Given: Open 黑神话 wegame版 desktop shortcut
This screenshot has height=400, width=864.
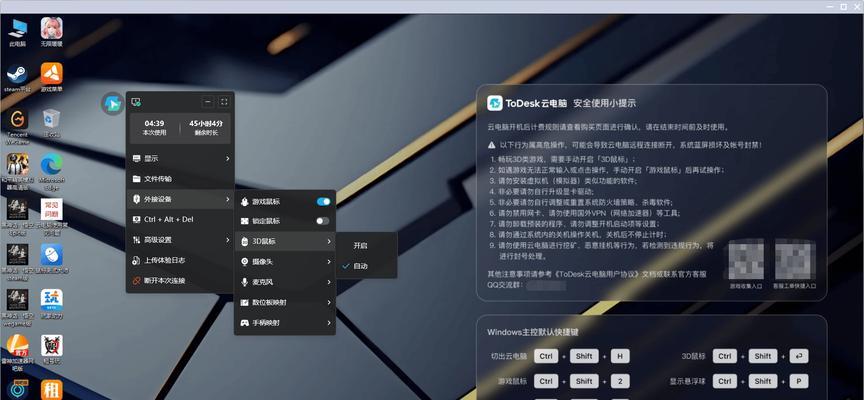Looking at the screenshot, I should [18, 308].
